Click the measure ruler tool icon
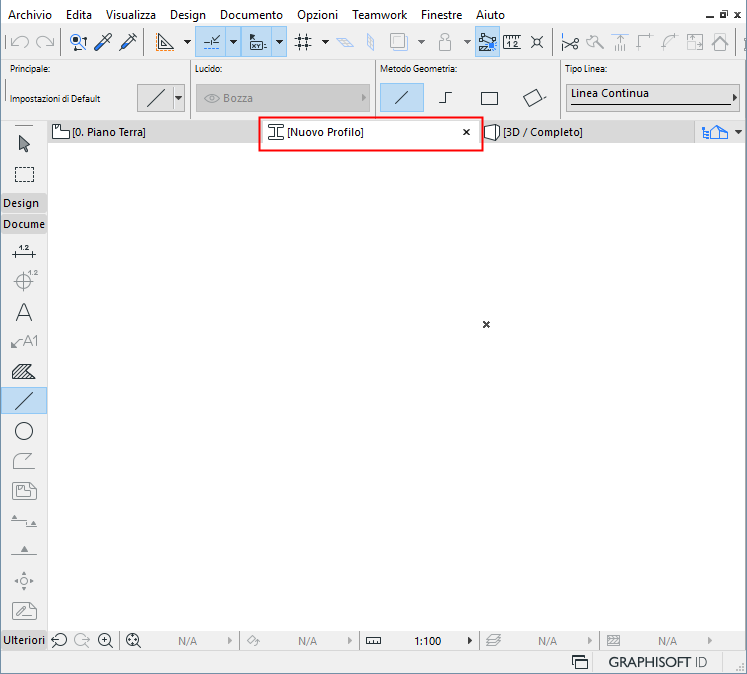Viewport: 747px width, 674px height. [x=512, y=42]
